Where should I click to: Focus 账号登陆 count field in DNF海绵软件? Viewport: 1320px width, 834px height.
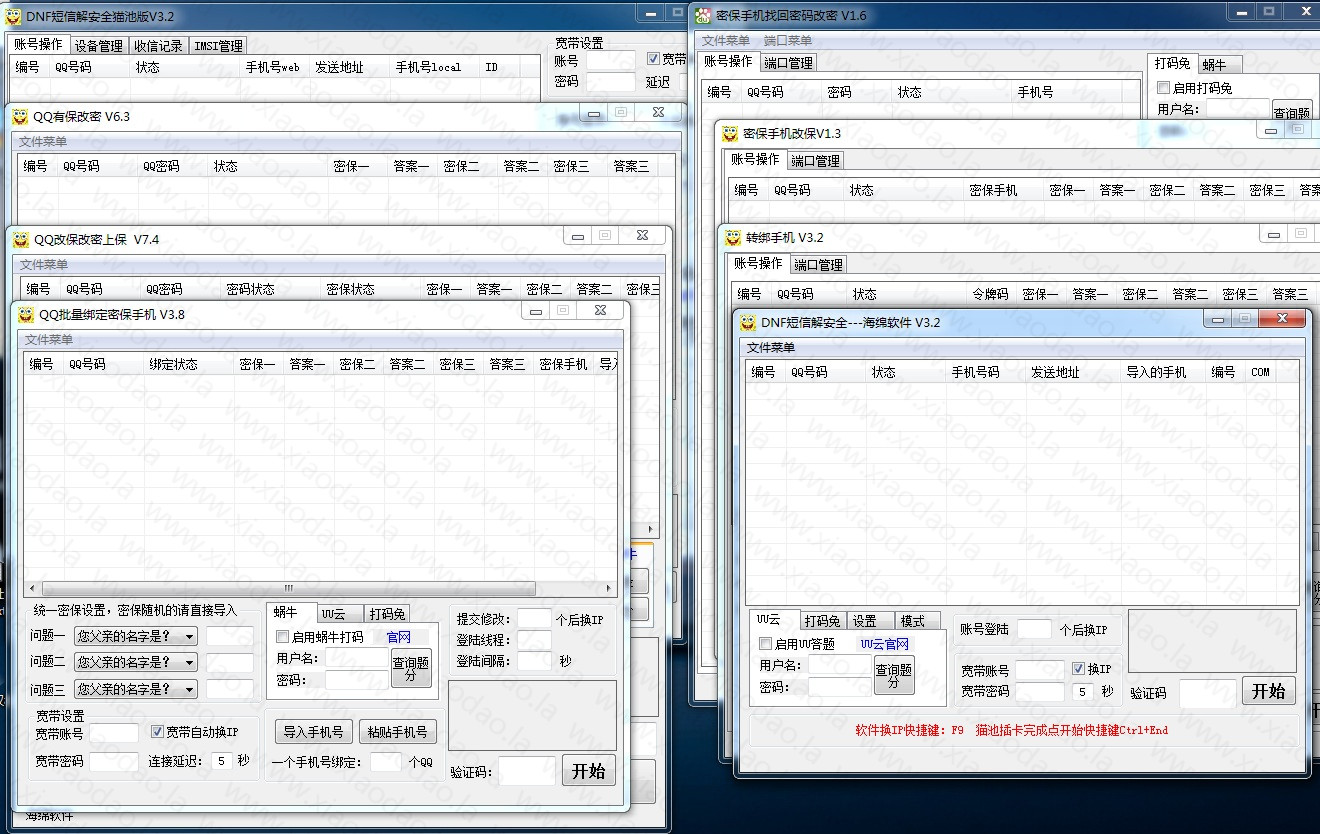coord(1034,629)
